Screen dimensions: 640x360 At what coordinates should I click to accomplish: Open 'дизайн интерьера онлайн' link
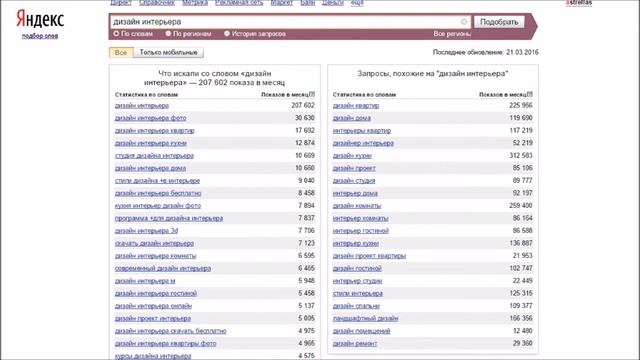(153, 306)
